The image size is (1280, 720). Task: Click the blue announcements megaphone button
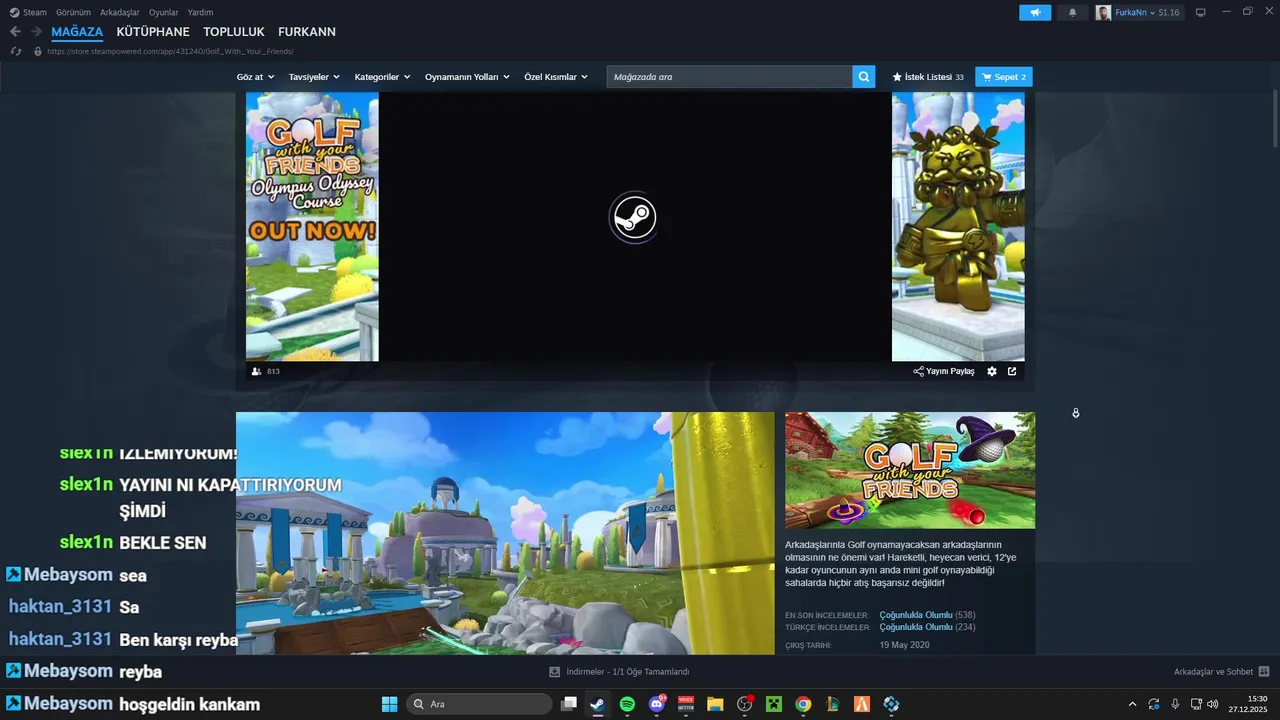[x=1035, y=12]
